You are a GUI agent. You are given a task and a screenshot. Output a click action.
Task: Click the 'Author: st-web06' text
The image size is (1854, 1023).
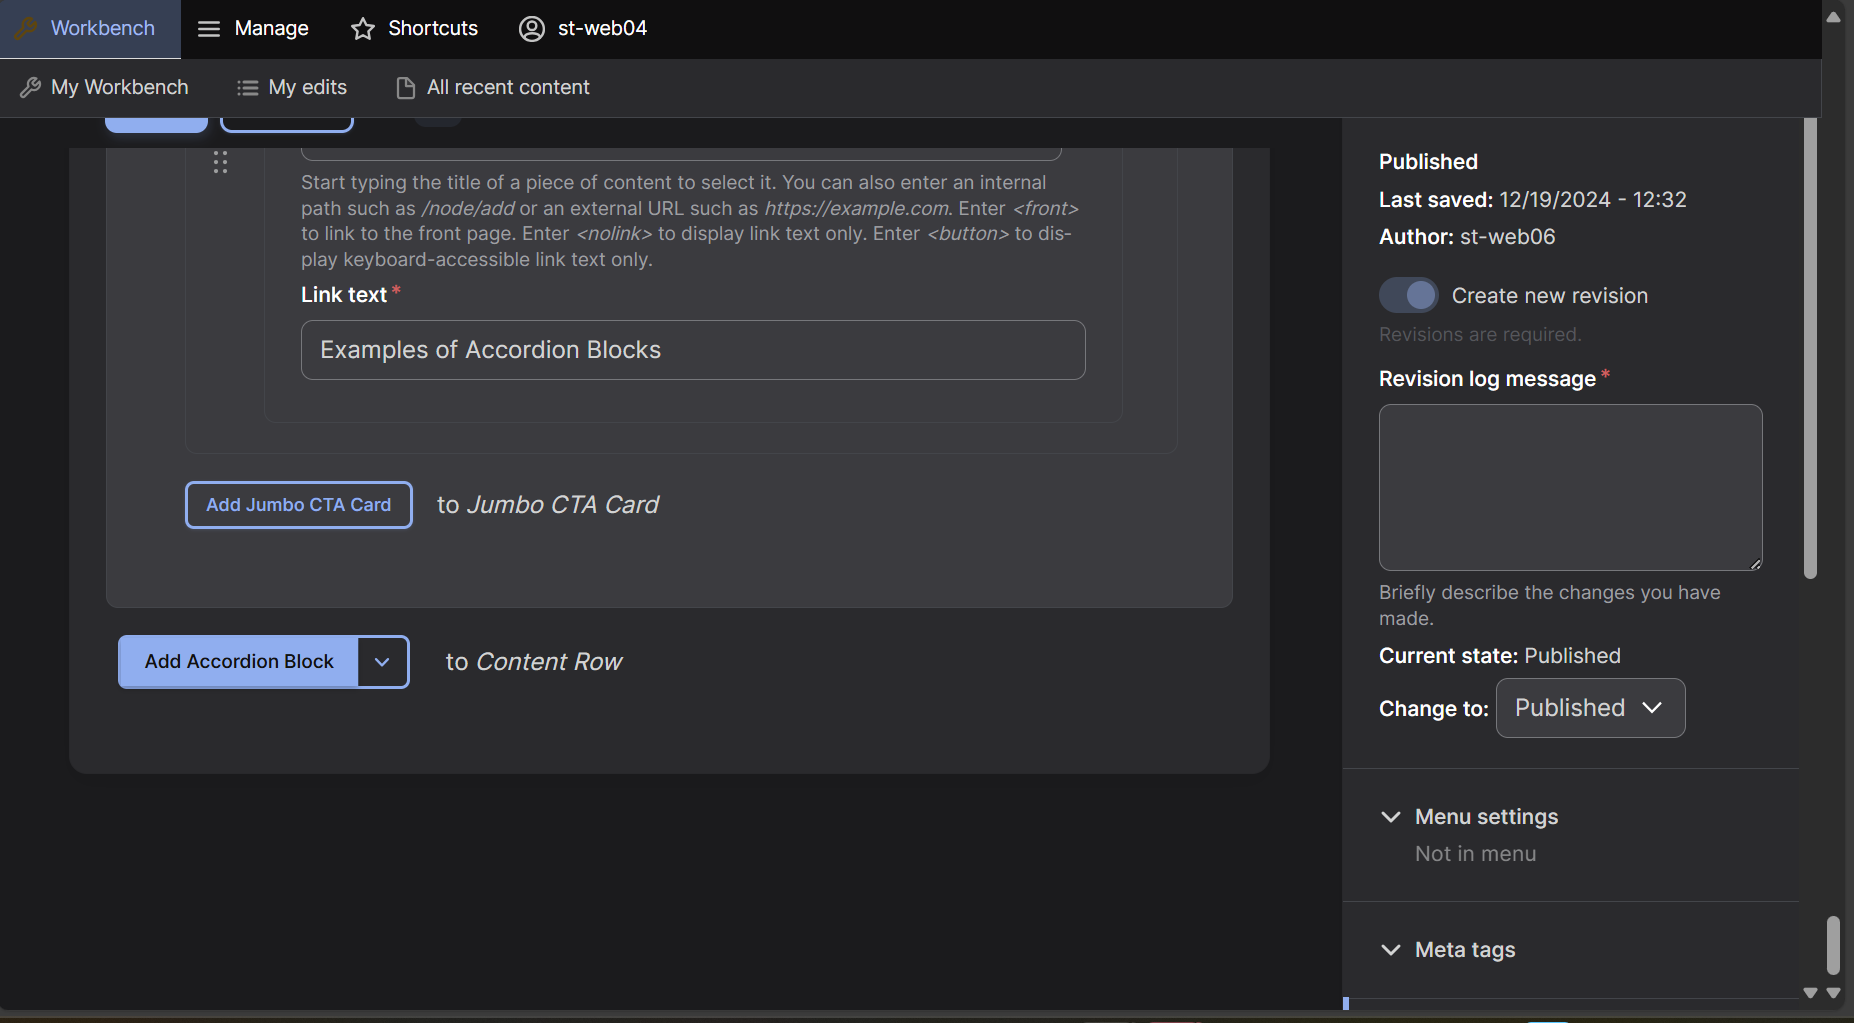(x=1467, y=237)
